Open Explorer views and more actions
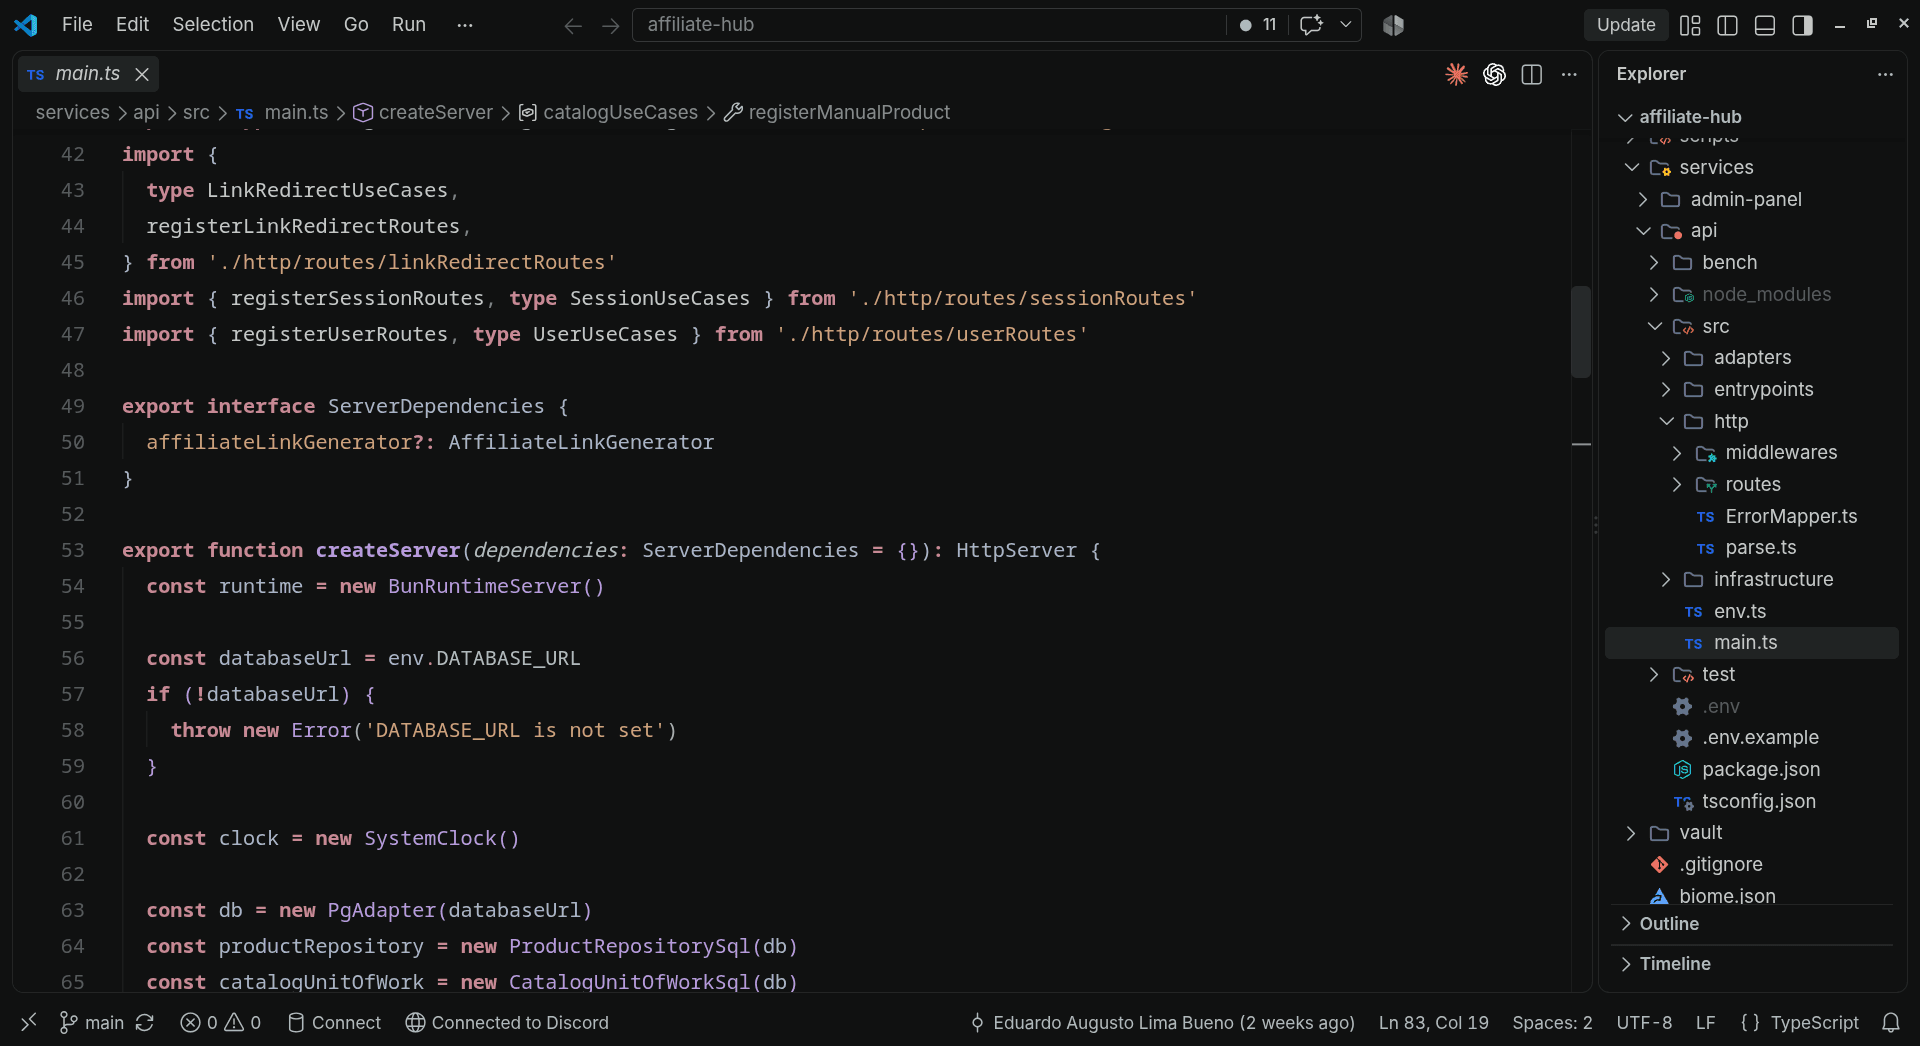Image resolution: width=1920 pixels, height=1046 pixels. (1885, 74)
